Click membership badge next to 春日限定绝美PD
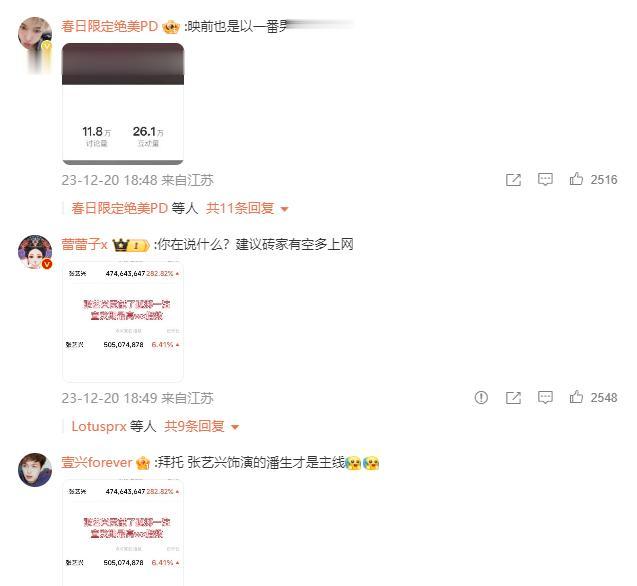Viewport: 637px width, 586px height. [171, 27]
